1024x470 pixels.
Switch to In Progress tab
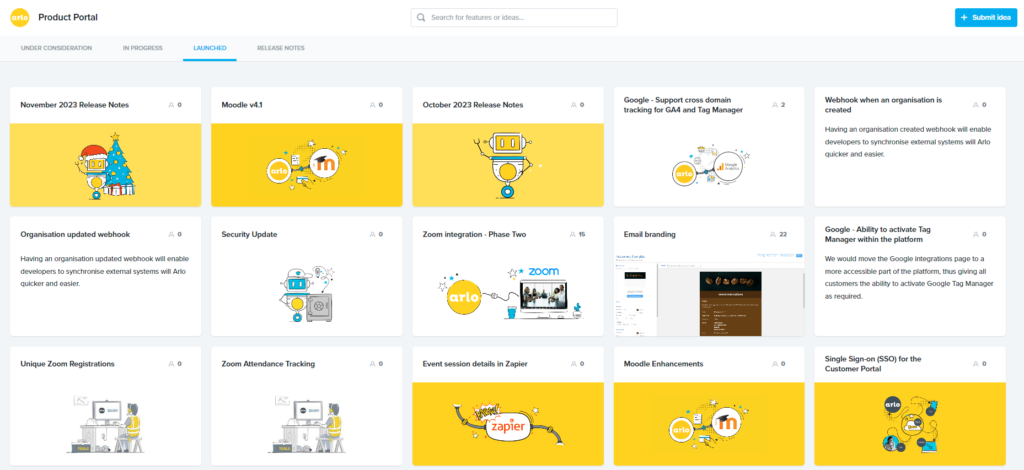pyautogui.click(x=142, y=48)
